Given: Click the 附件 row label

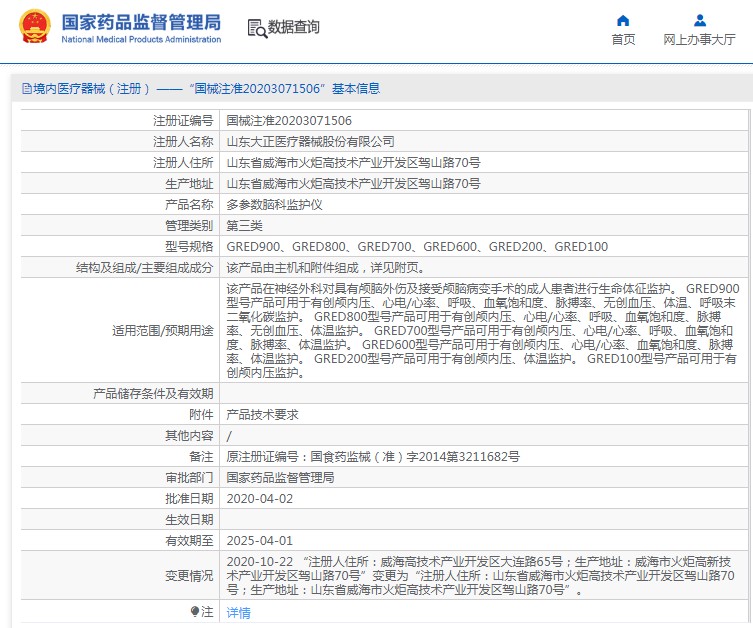Looking at the screenshot, I should (201, 415).
